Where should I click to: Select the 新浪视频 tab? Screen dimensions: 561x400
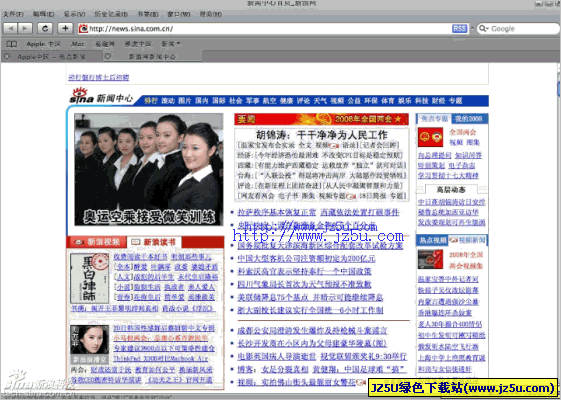click(x=97, y=242)
